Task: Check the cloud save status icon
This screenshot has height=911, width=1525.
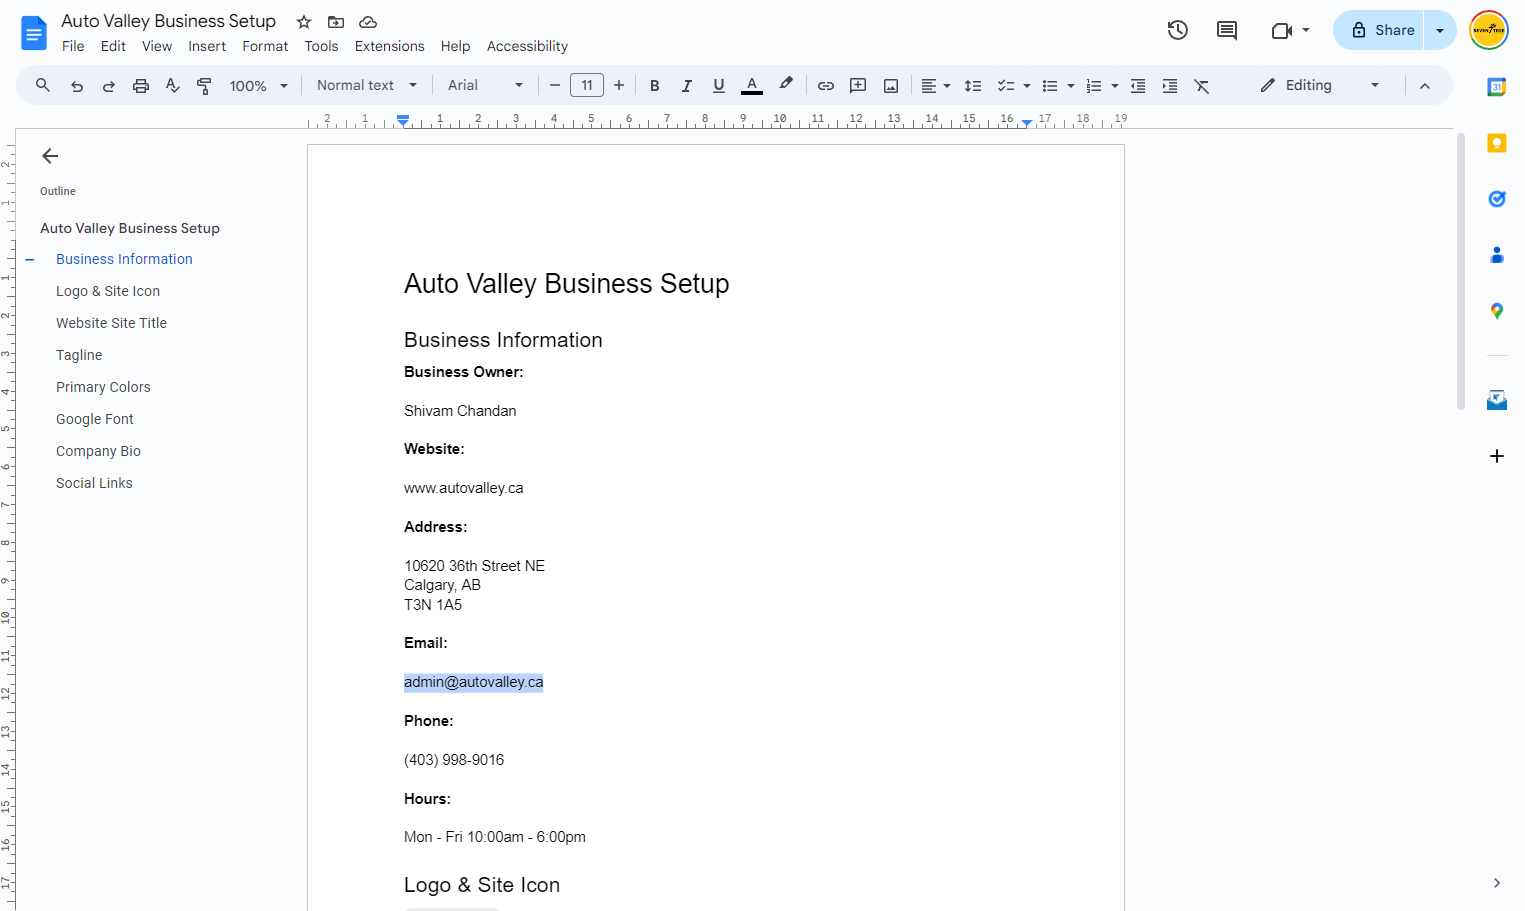Action: (x=368, y=22)
